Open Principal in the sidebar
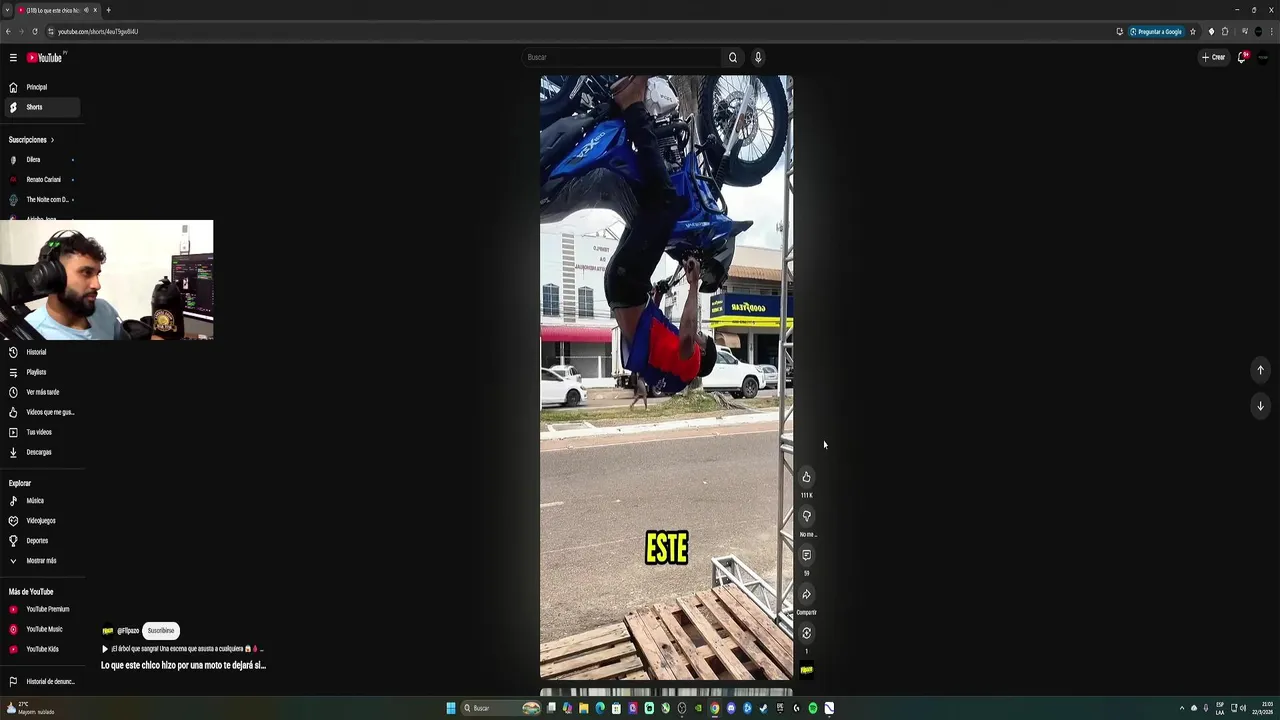Screen dimensions: 1280x720 [x=40, y=87]
